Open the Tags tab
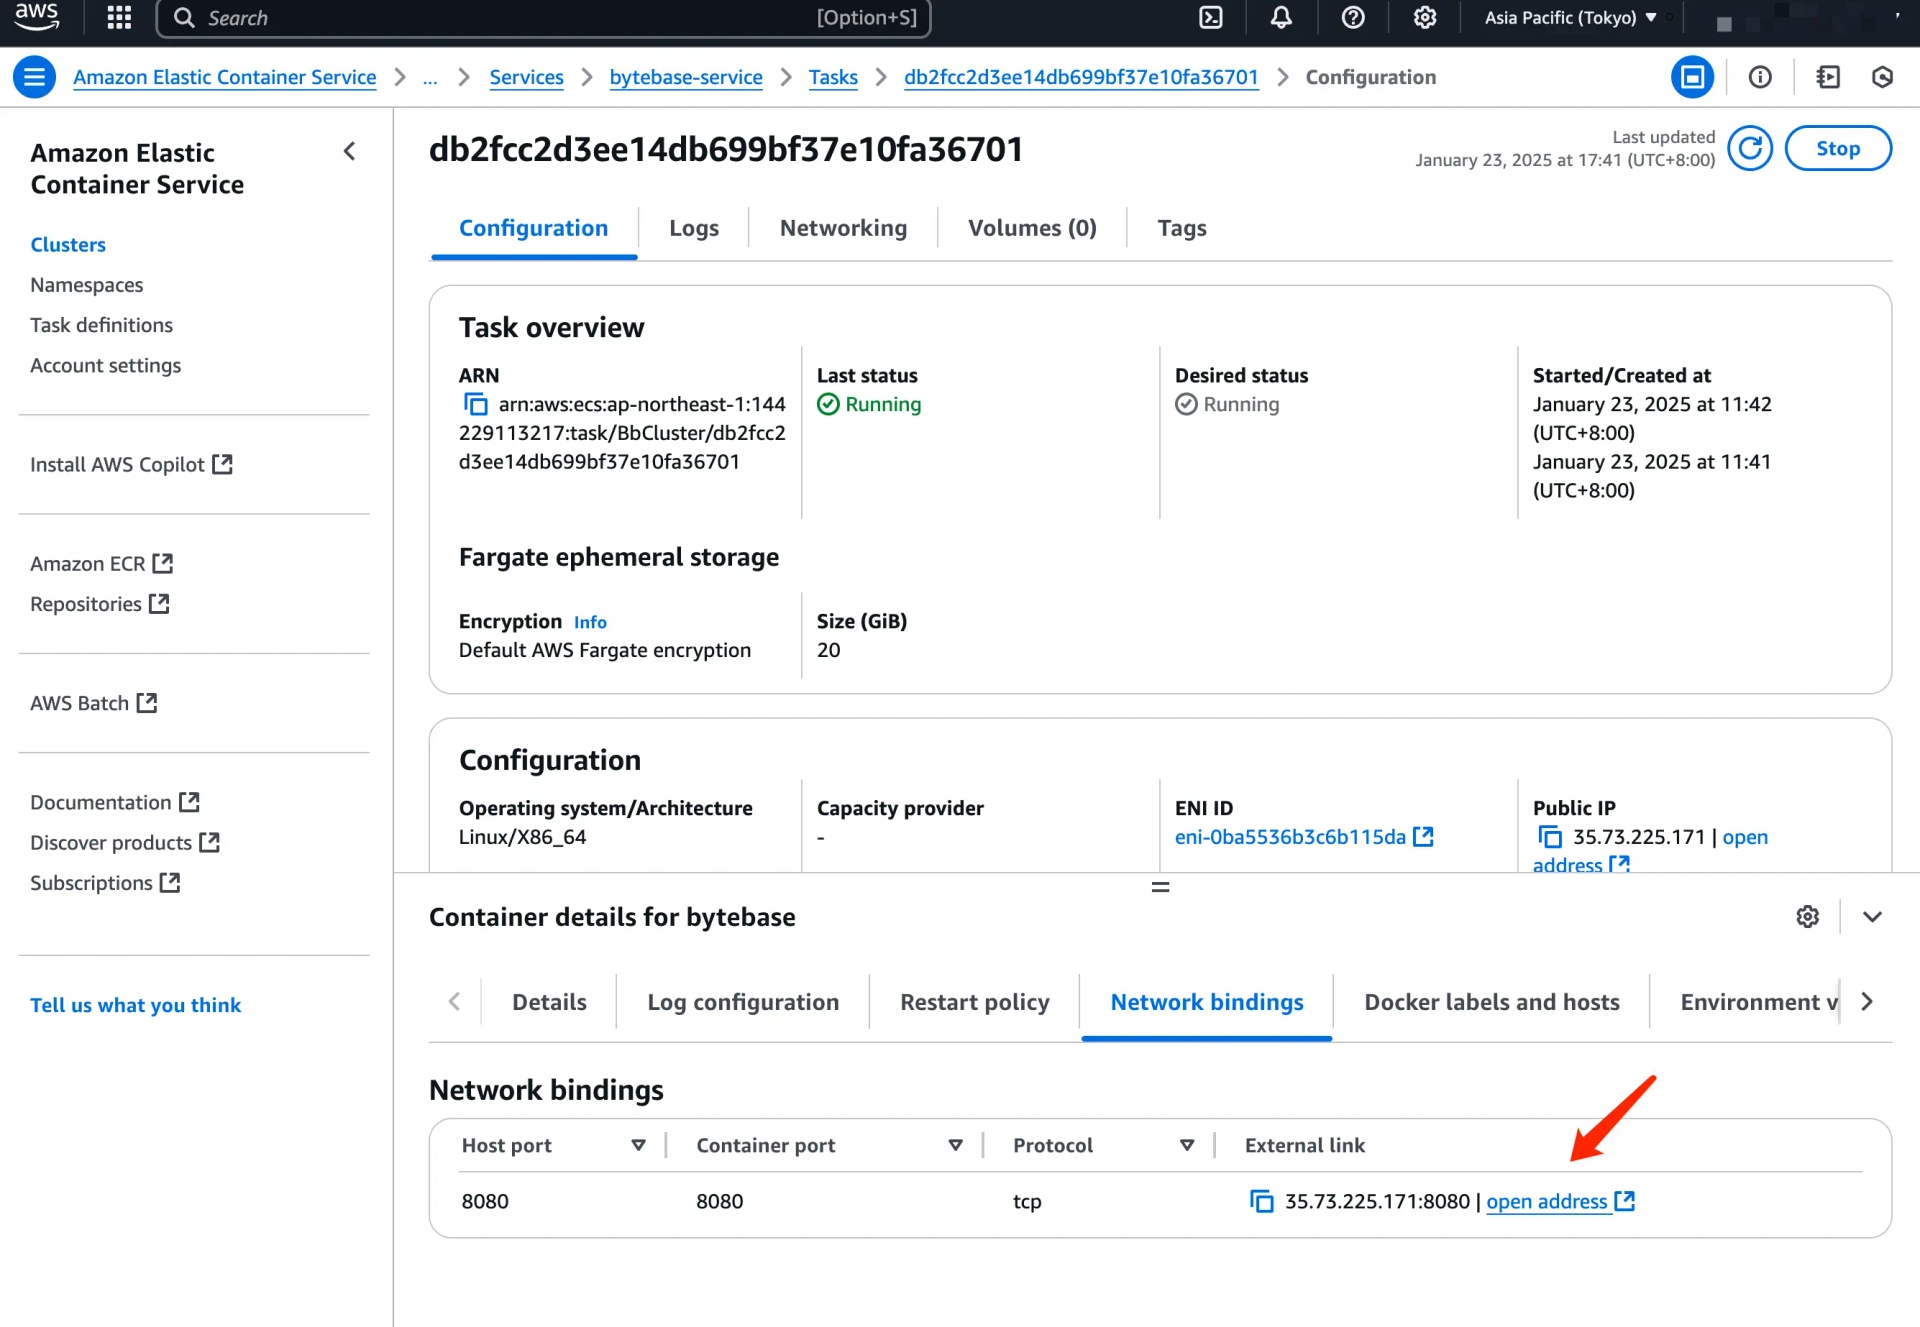The image size is (1920, 1327). (1182, 228)
